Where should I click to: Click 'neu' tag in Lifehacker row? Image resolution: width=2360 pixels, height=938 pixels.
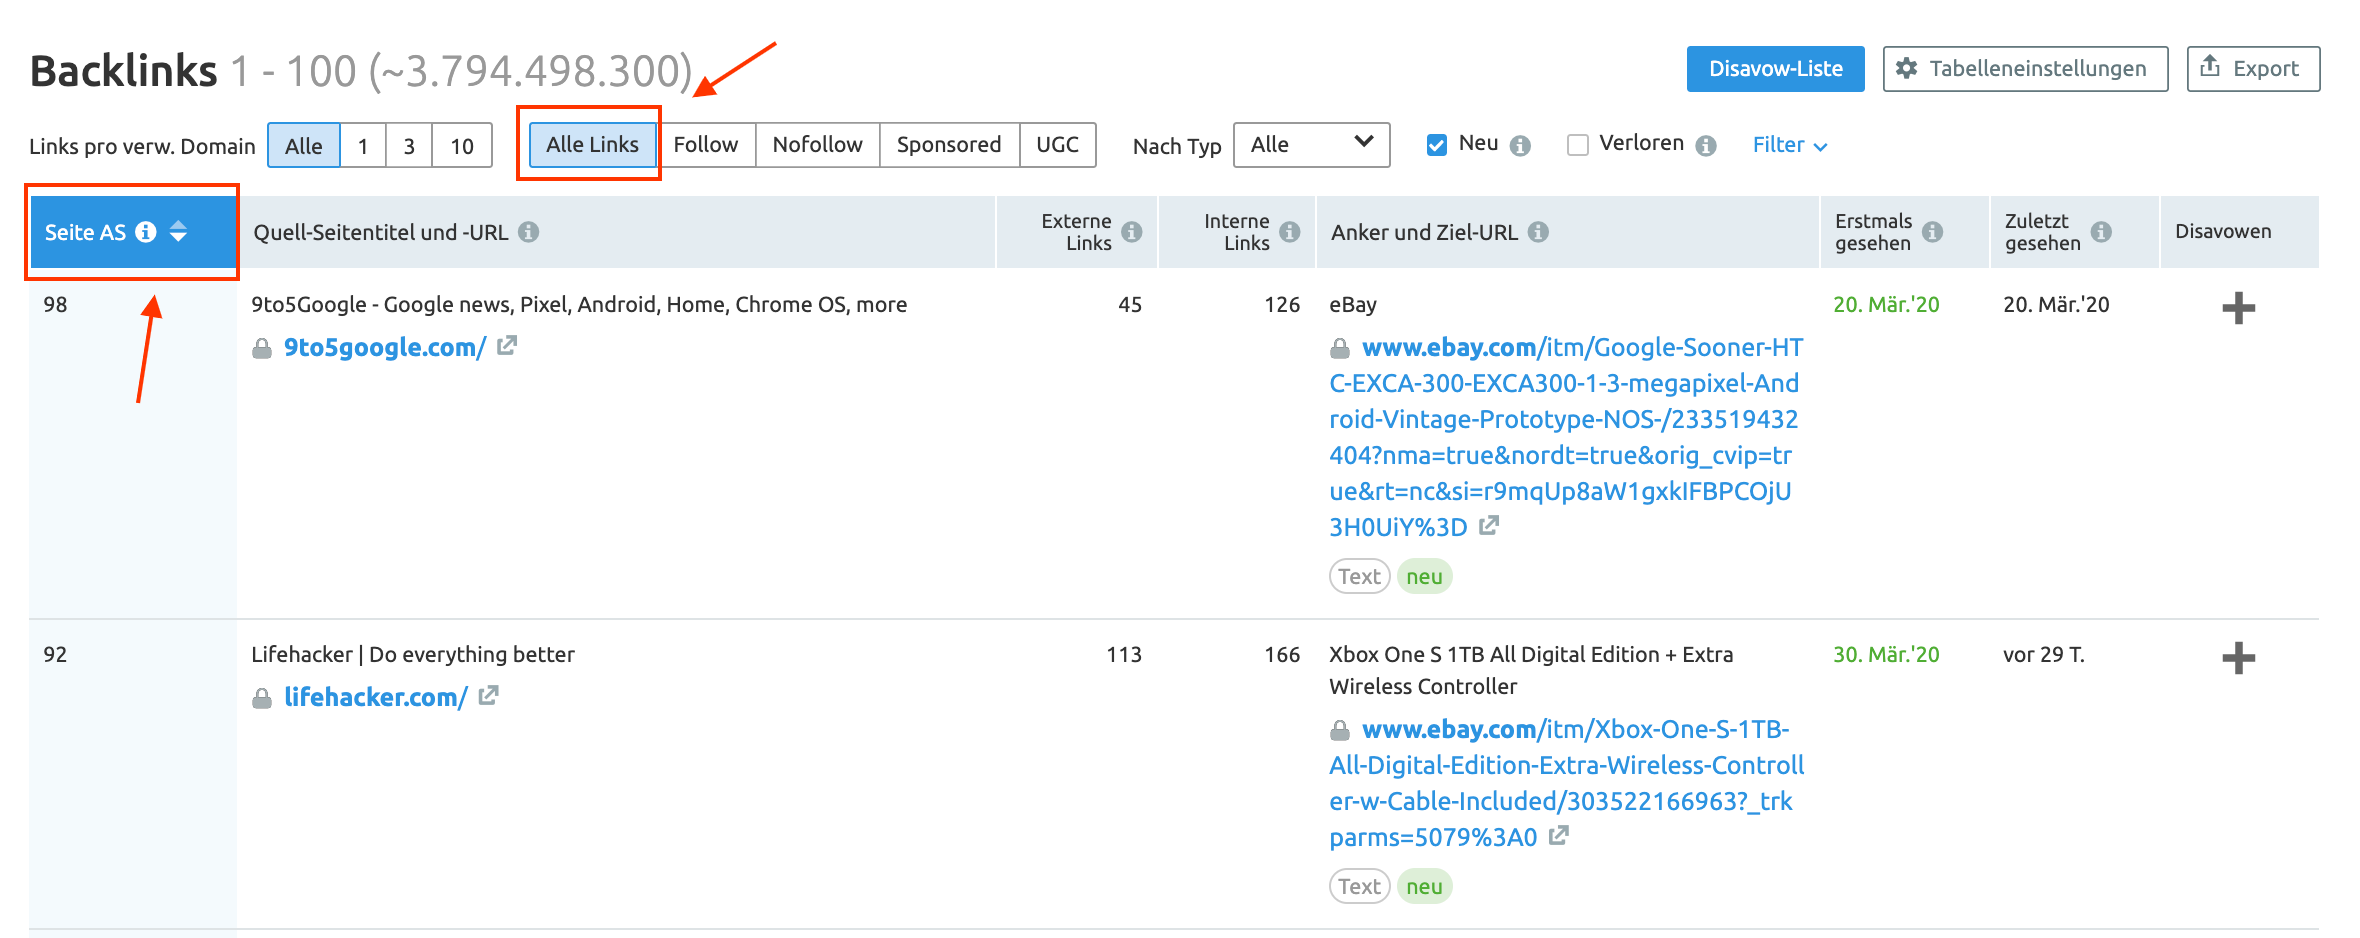pyautogui.click(x=1425, y=887)
